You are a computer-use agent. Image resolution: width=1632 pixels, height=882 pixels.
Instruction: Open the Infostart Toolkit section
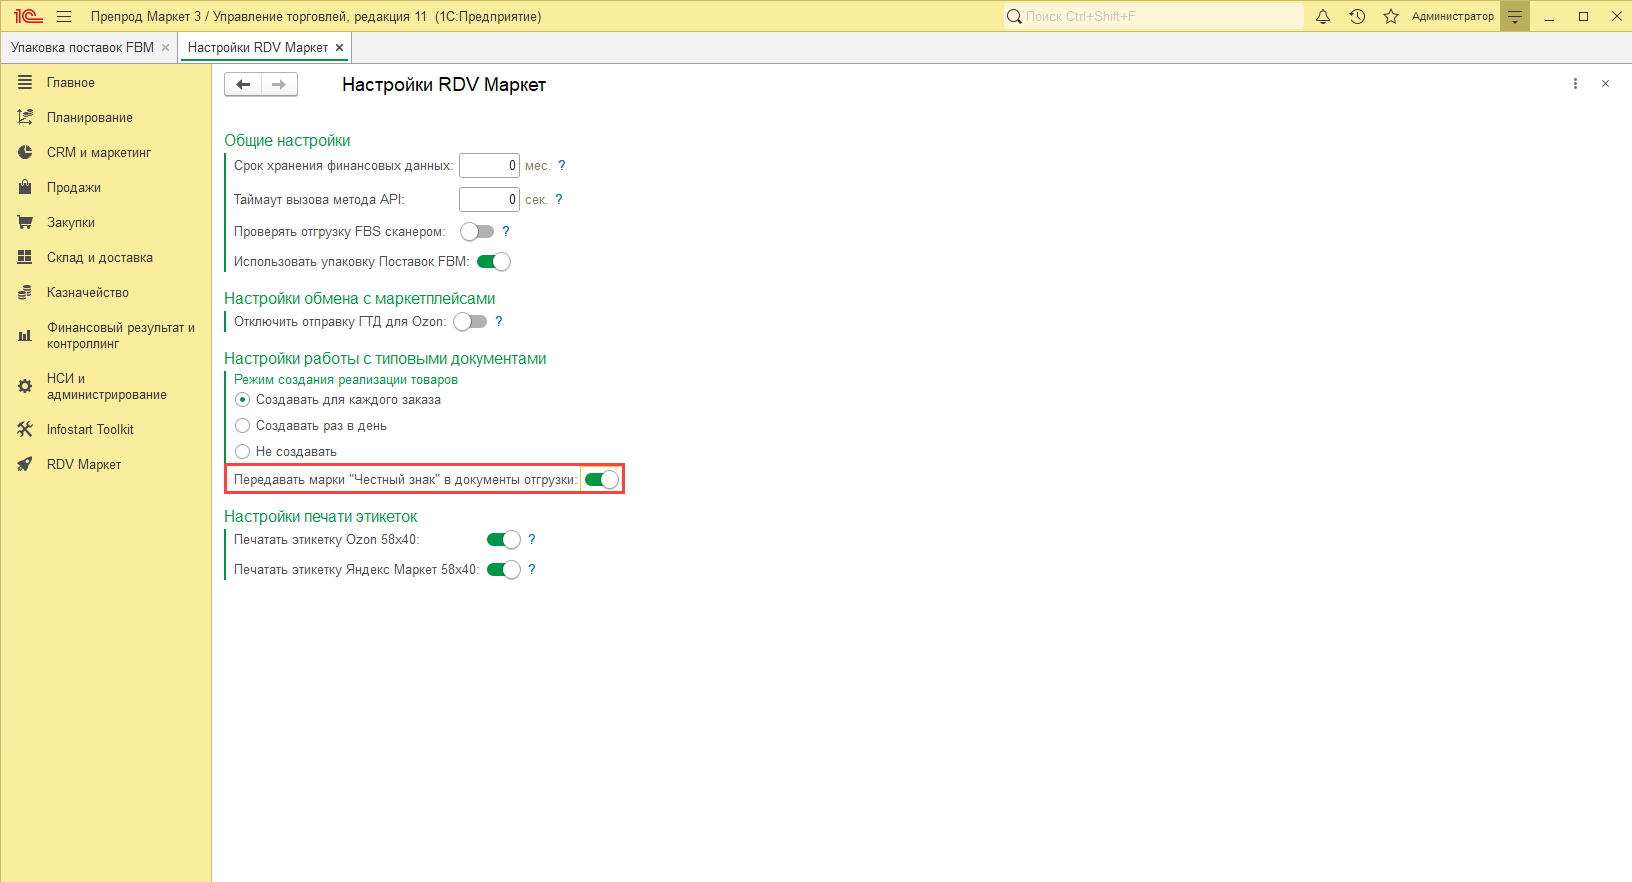(90, 429)
